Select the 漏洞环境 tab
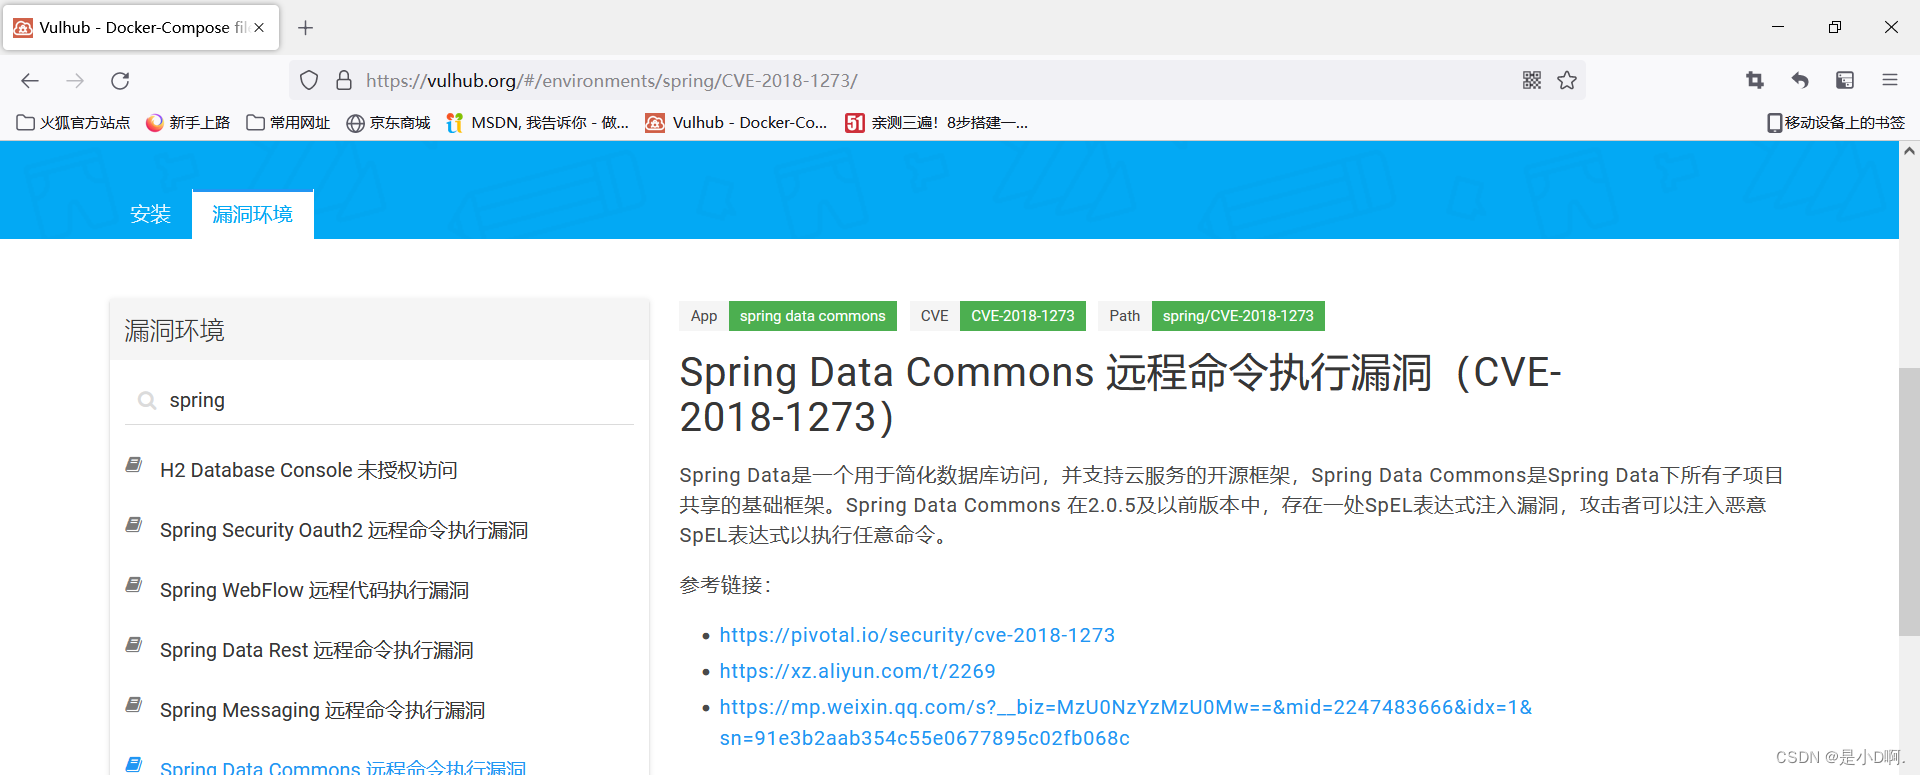Image resolution: width=1920 pixels, height=775 pixels. click(253, 214)
